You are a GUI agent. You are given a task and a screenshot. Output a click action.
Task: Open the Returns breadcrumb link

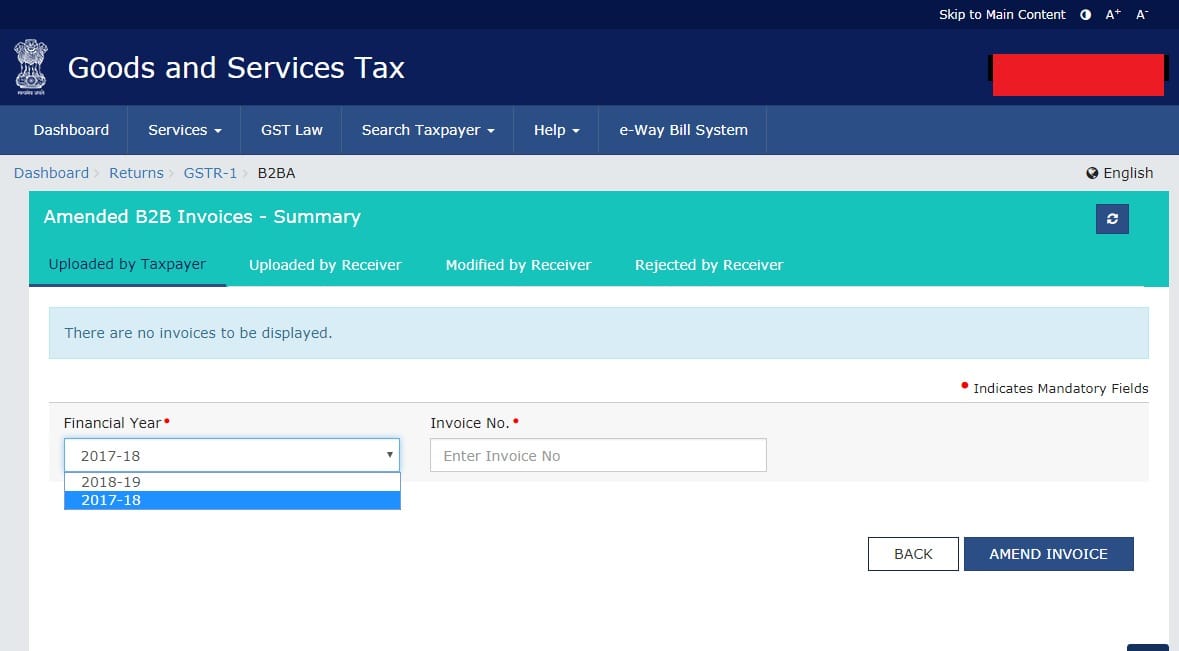(x=136, y=172)
